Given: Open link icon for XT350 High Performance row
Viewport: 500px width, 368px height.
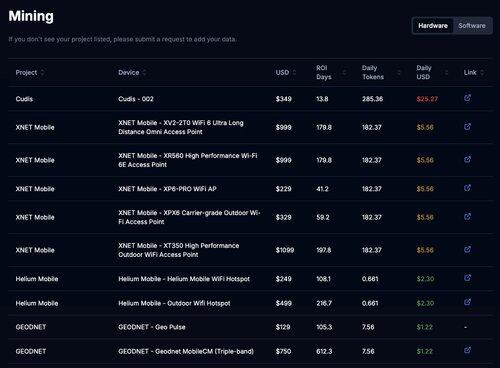Looking at the screenshot, I should coord(467,249).
